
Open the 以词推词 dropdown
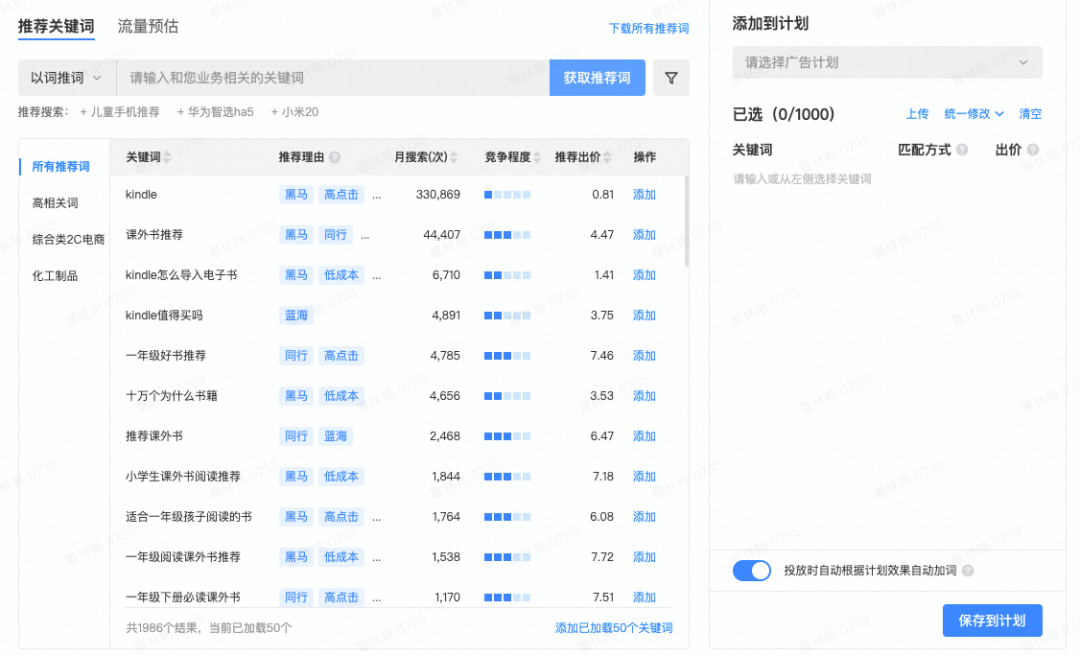tap(66, 78)
